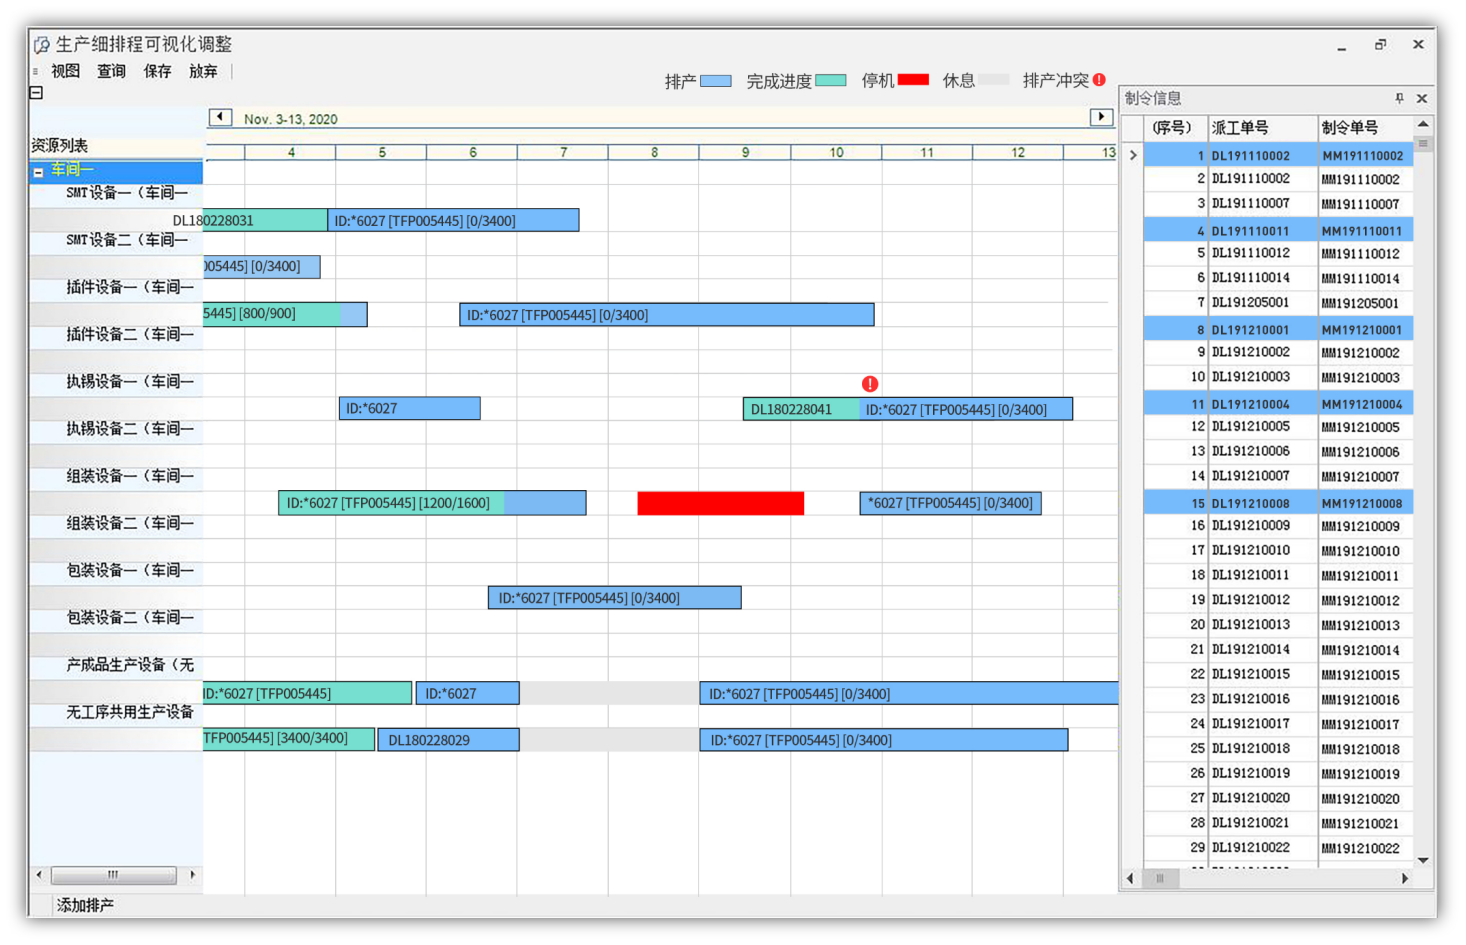Click 保存 to save the schedule
Image resolution: width=1466 pixels, height=945 pixels.
pyautogui.click(x=157, y=71)
